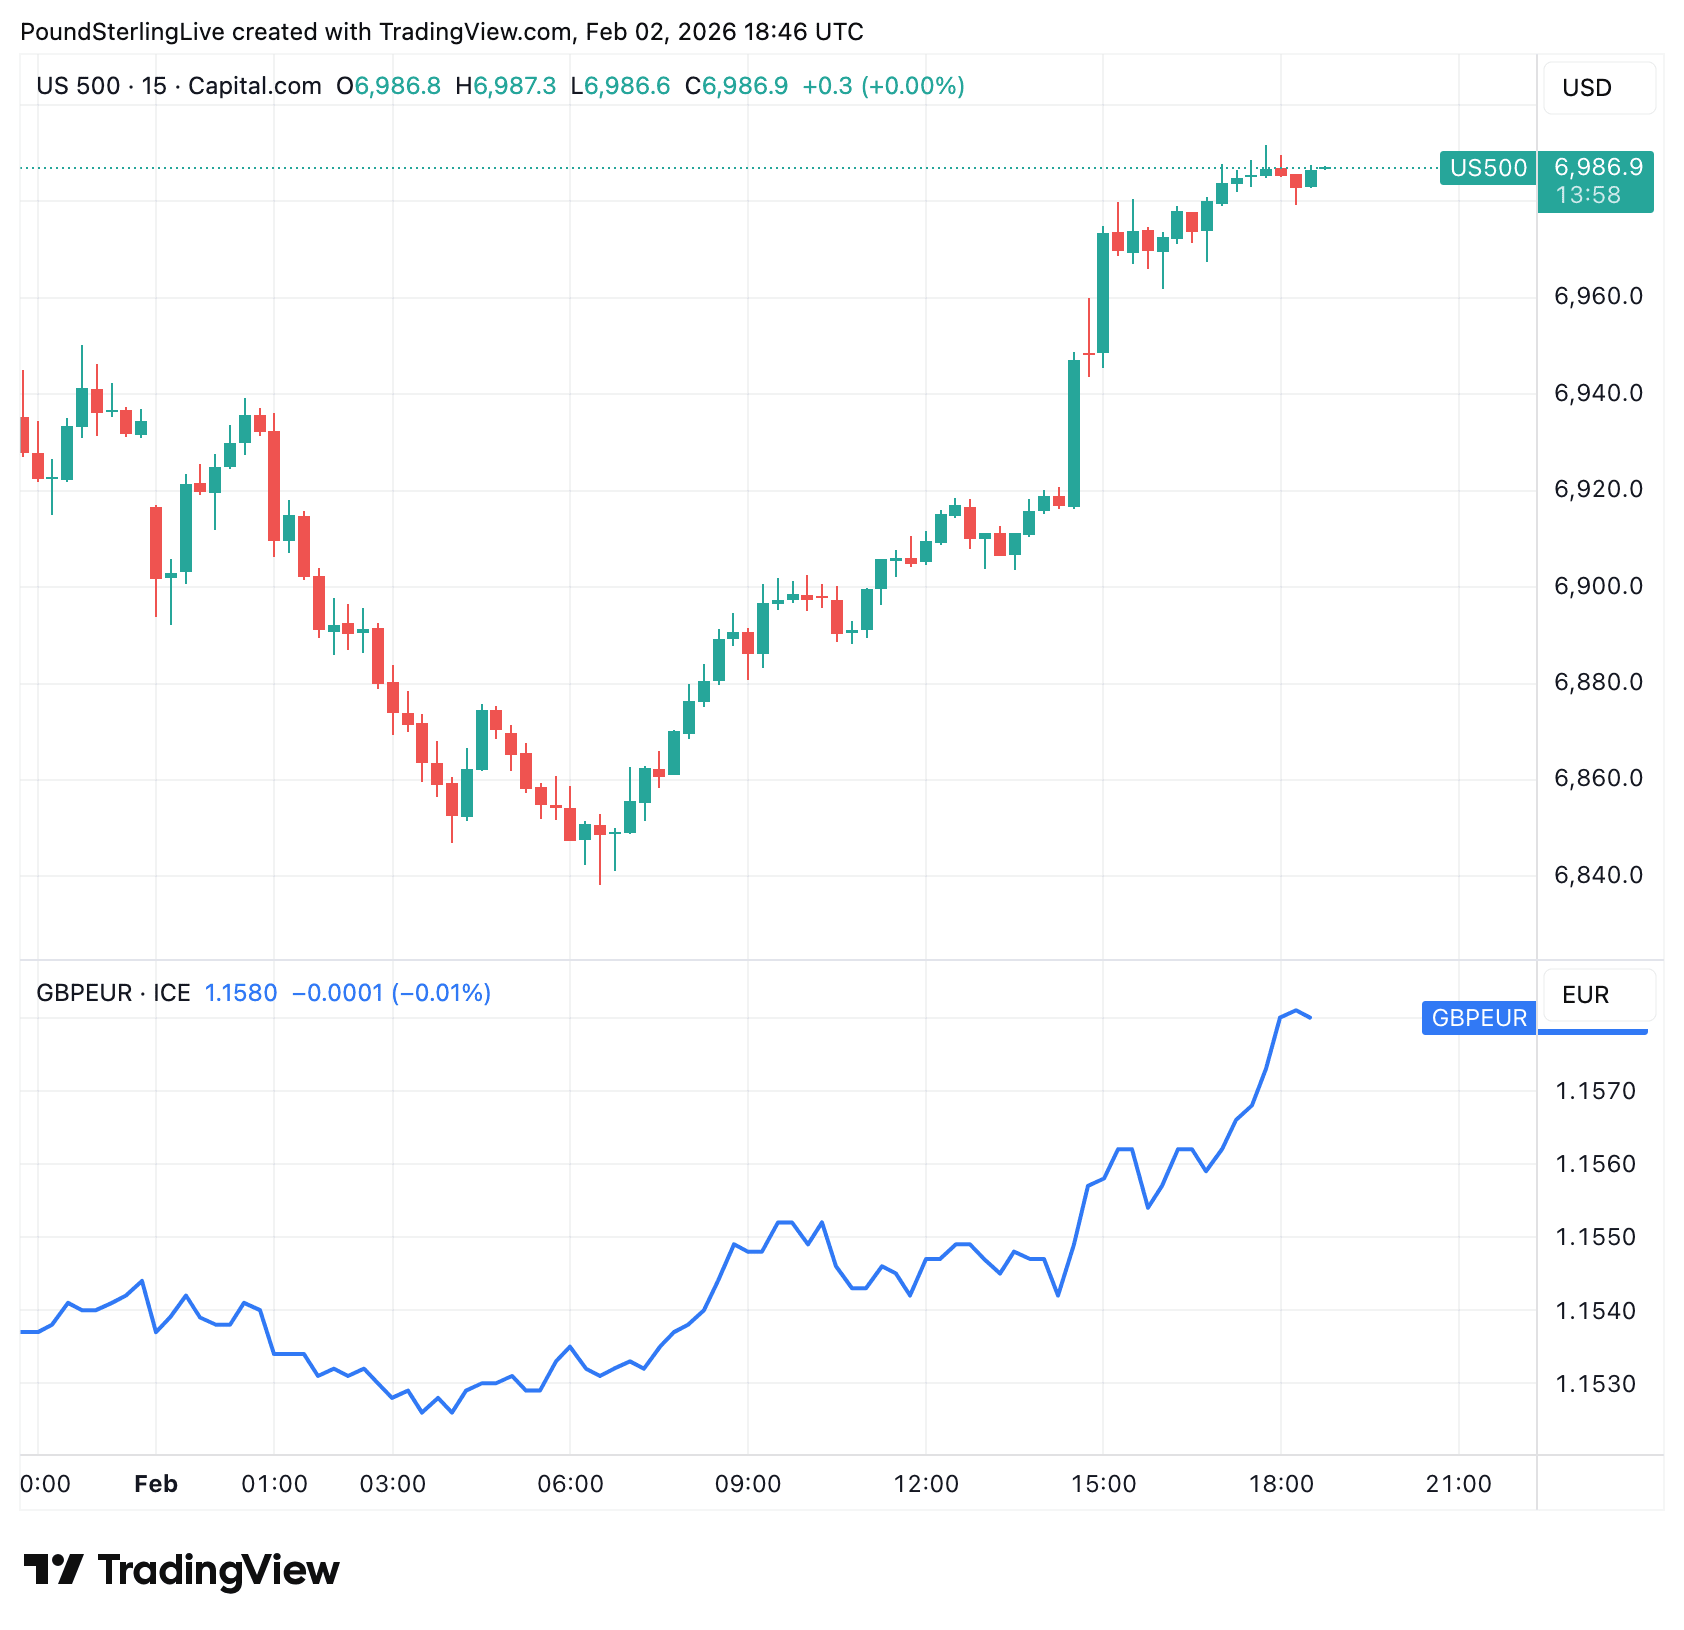Open the EUR currency selector
This screenshot has width=1684, height=1630.
click(1598, 995)
